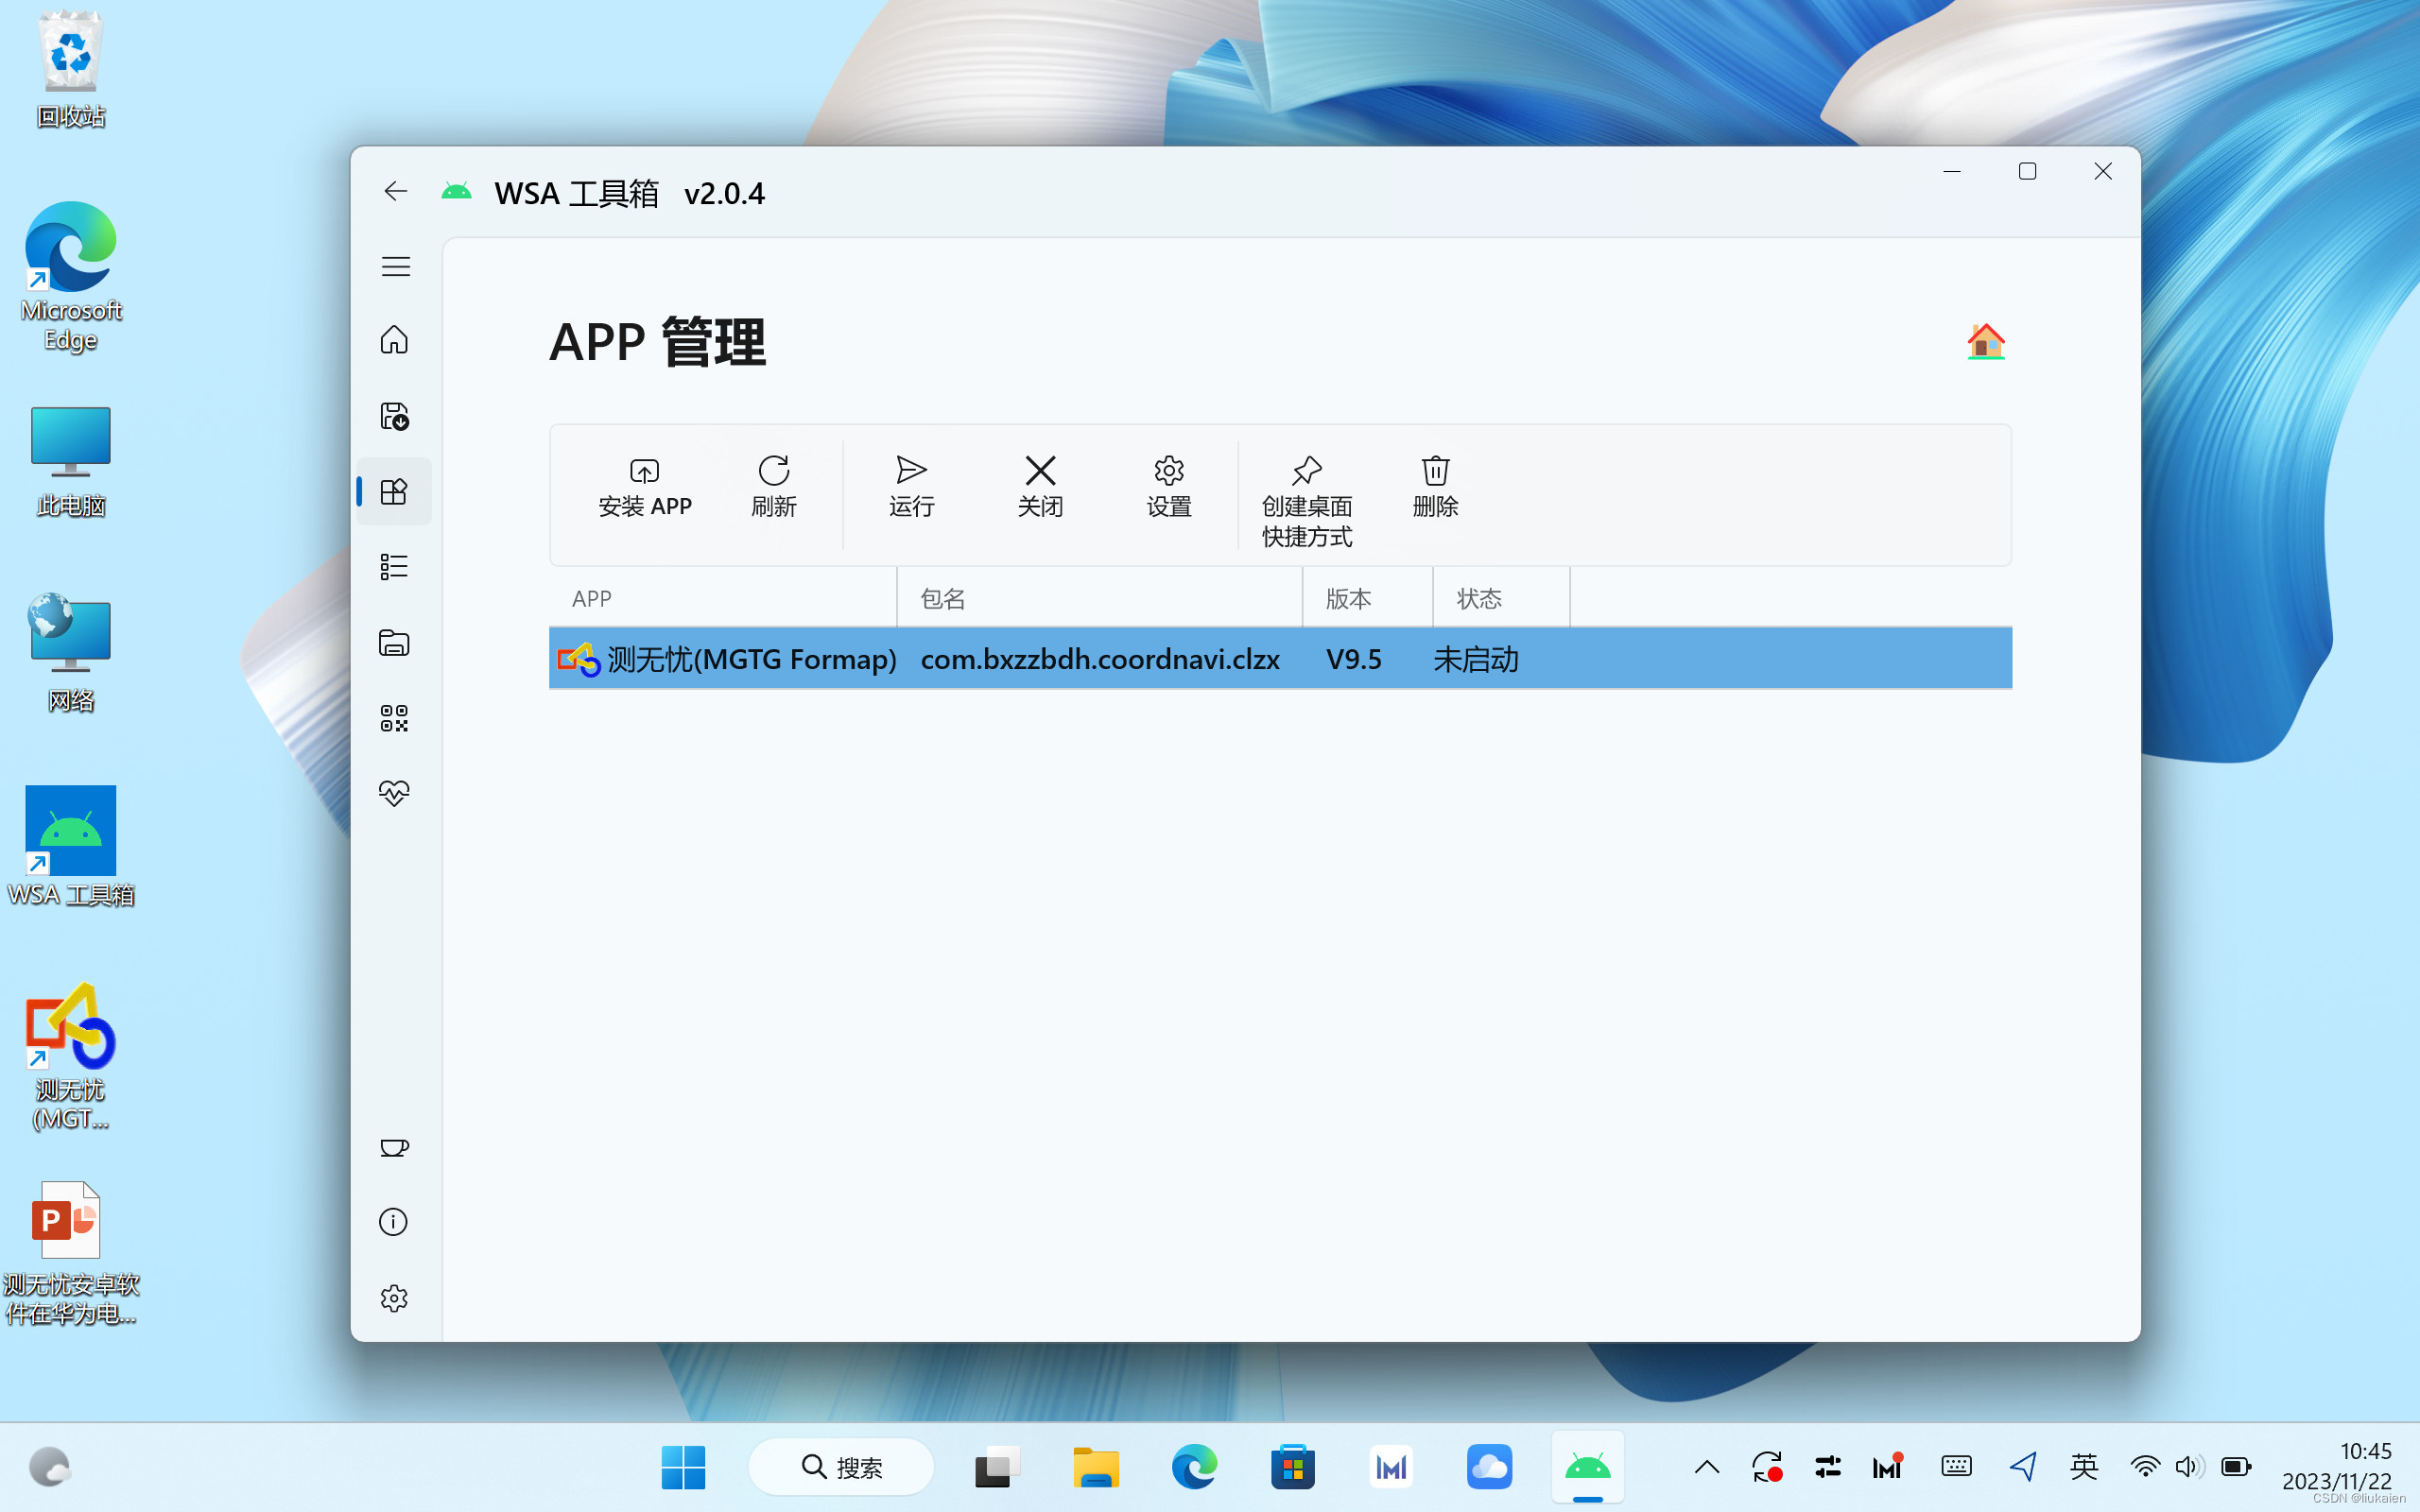Open the QR code sidebar icon

394,718
